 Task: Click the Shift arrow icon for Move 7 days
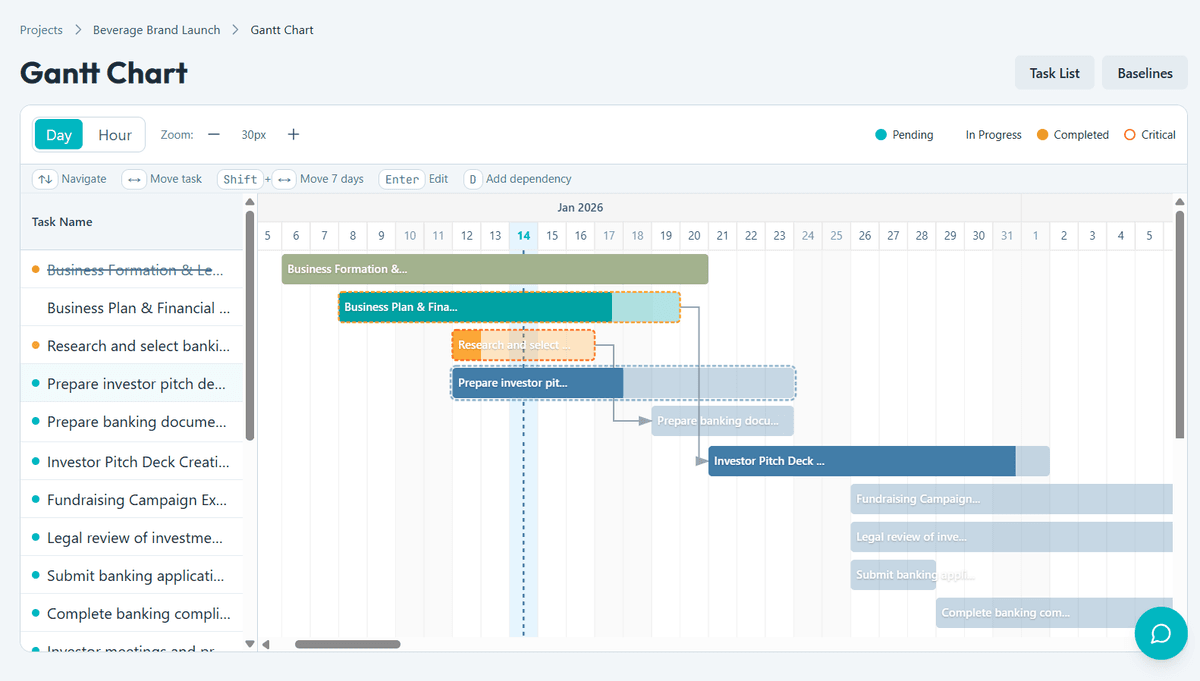285,179
